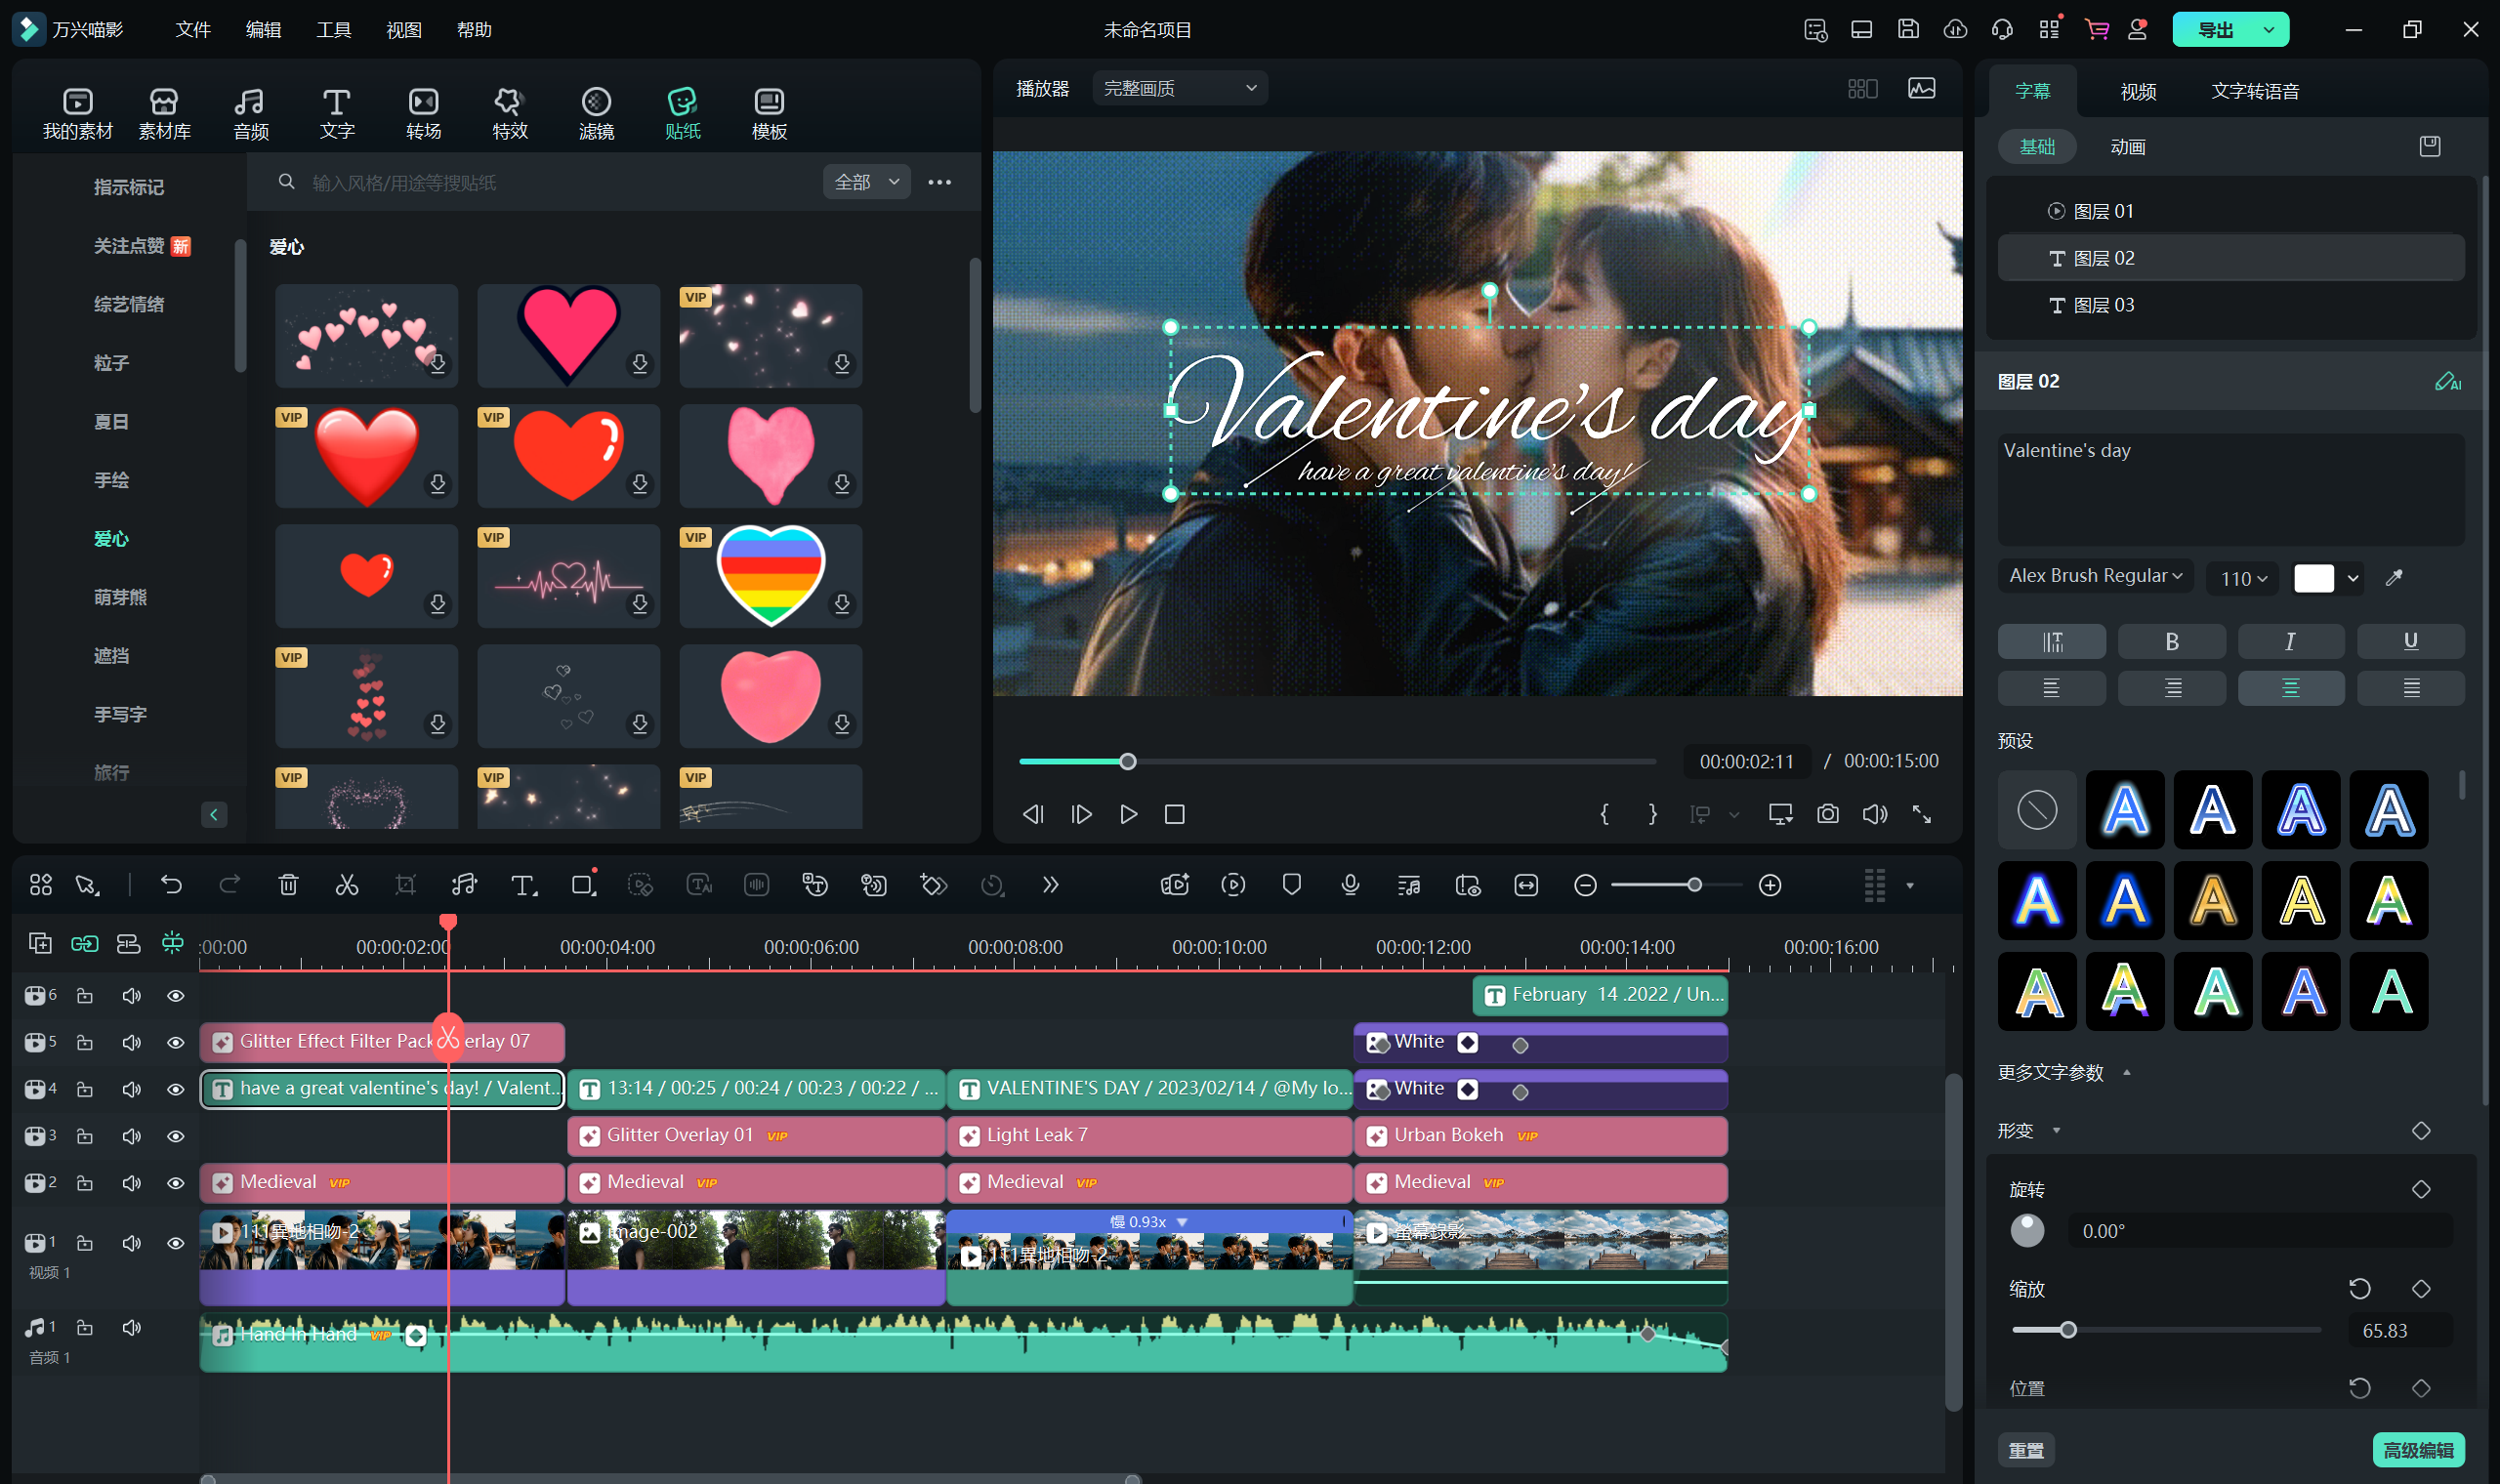Click the split scissors tool in timeline toolbar
This screenshot has width=2500, height=1484.
pos(346,885)
